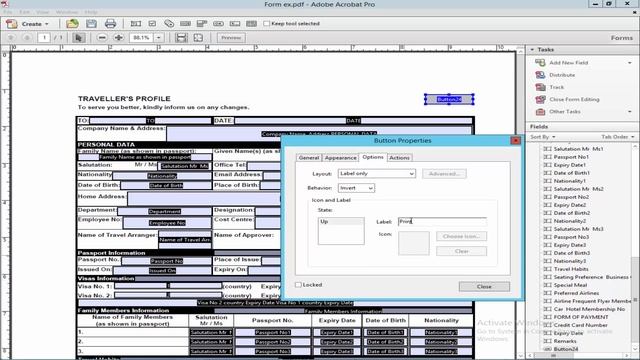Image resolution: width=640 pixels, height=360 pixels.
Task: Click the Create PDF icon
Action: tap(11, 24)
